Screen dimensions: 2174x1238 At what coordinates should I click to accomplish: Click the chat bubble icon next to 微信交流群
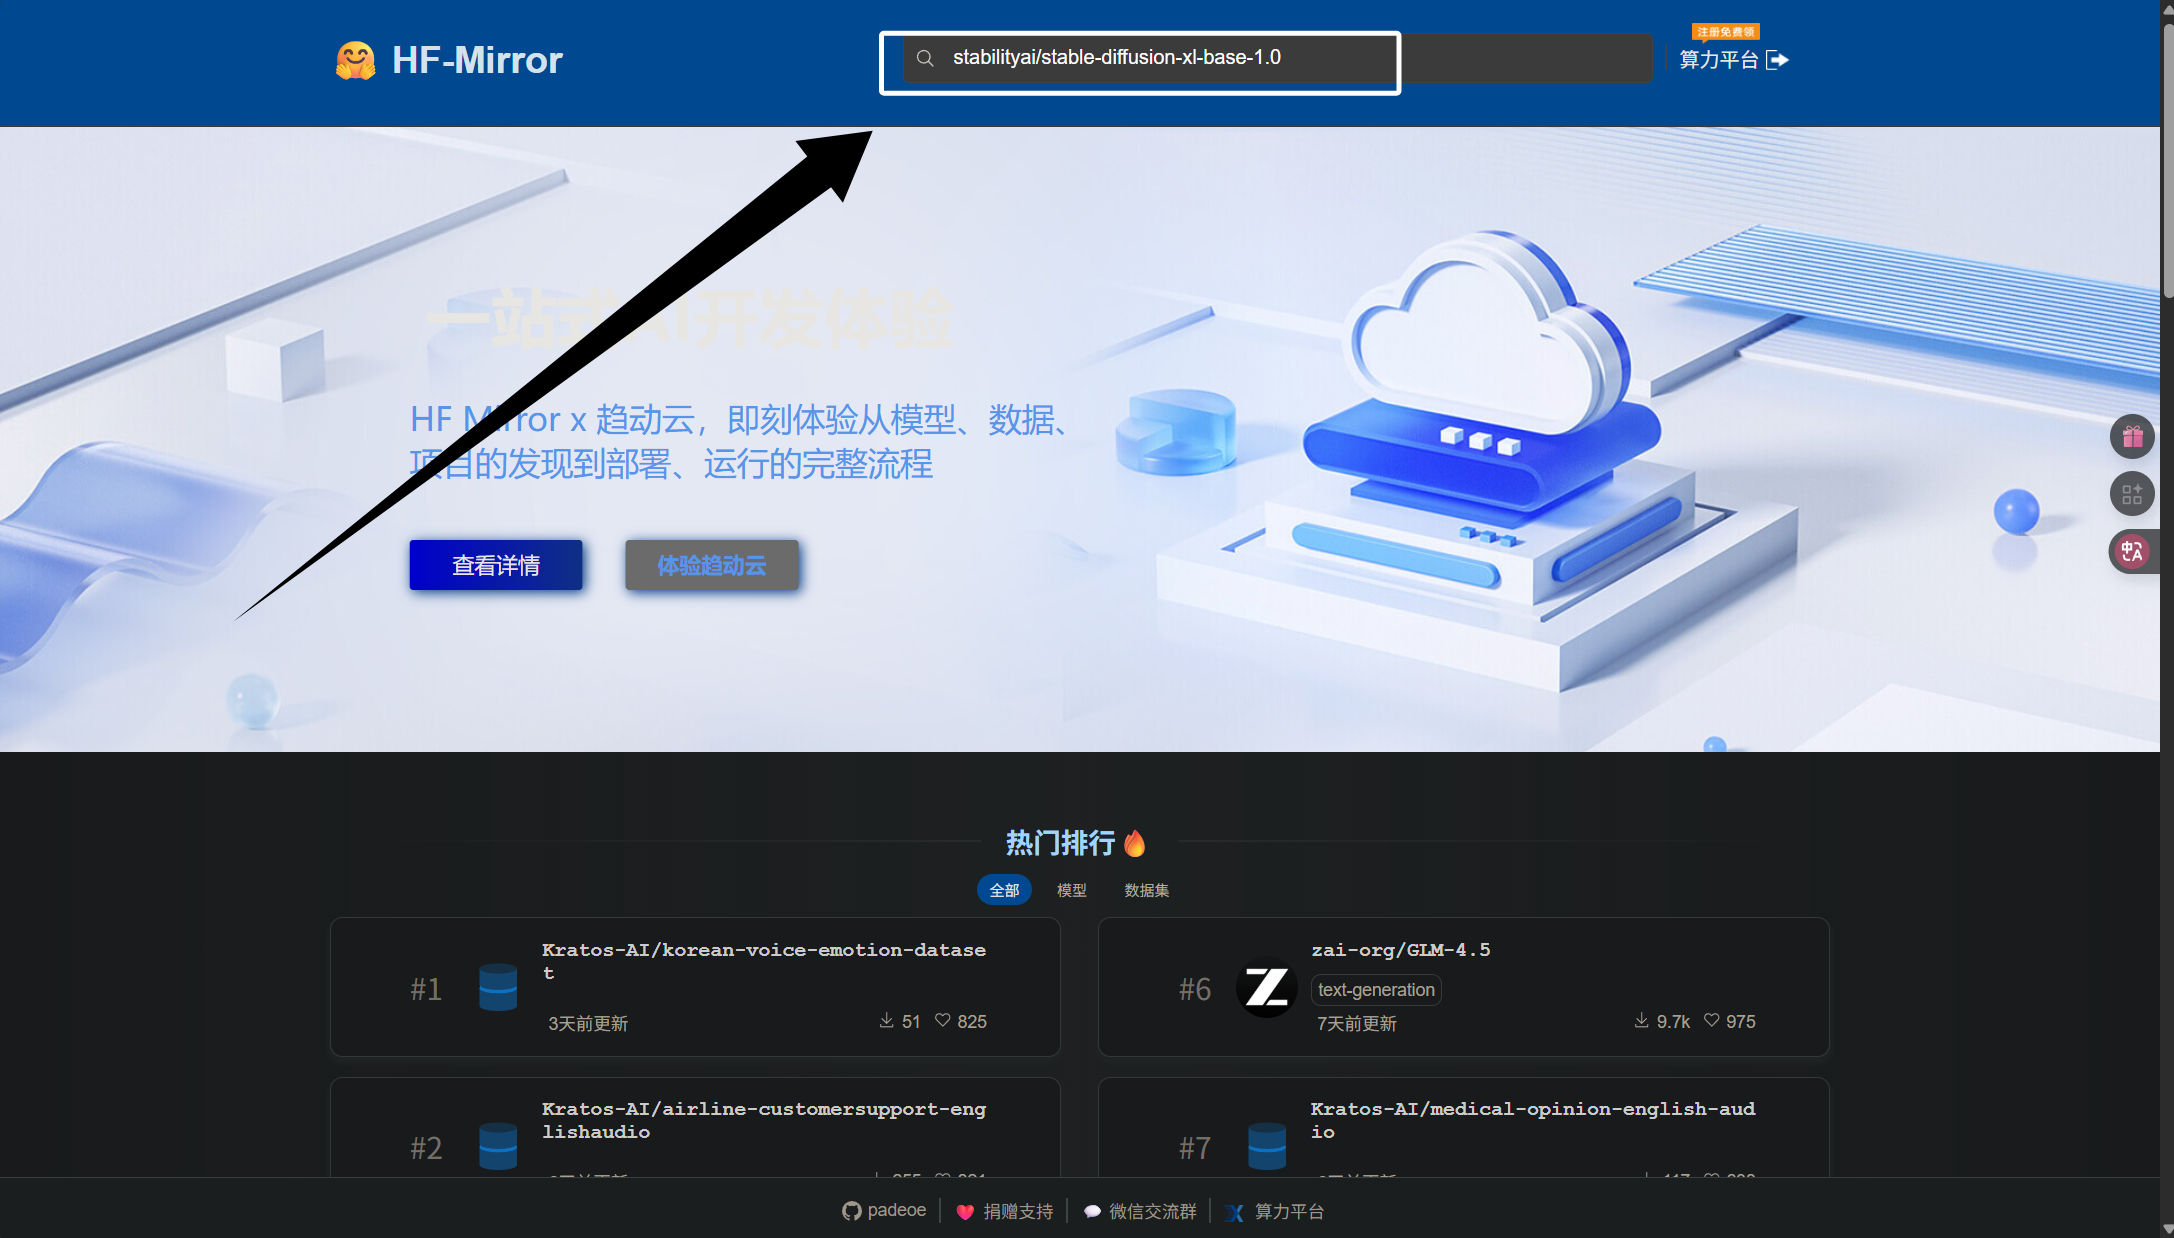[x=1092, y=1212]
